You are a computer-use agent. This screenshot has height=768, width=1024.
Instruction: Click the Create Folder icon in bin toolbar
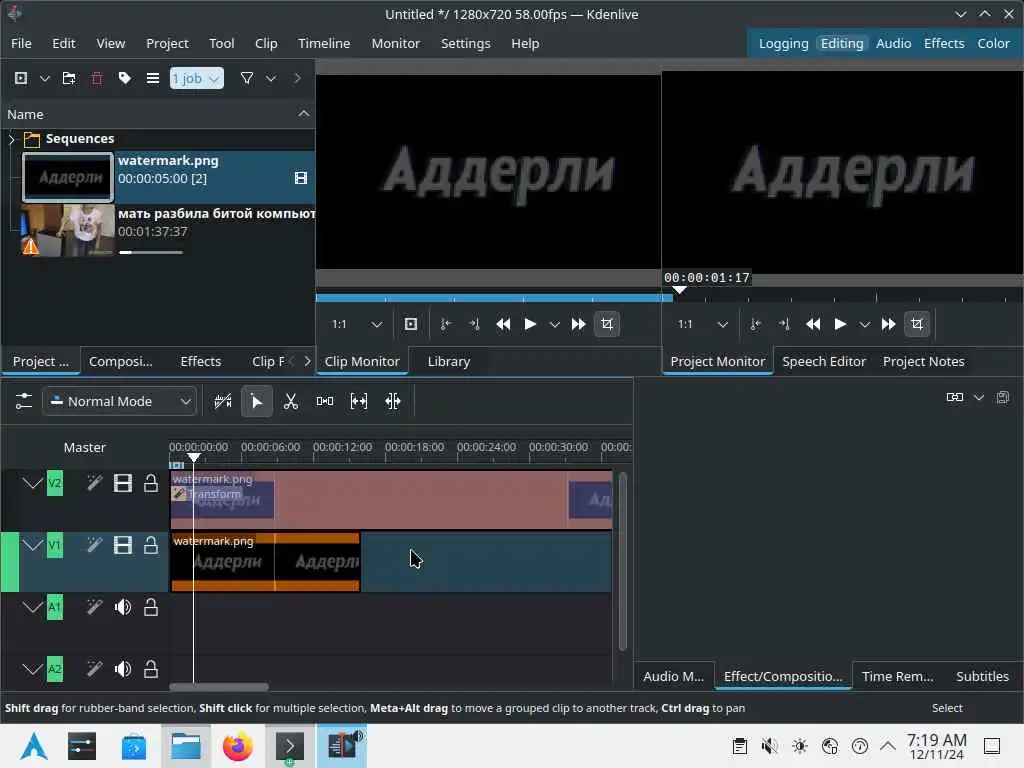click(69, 78)
